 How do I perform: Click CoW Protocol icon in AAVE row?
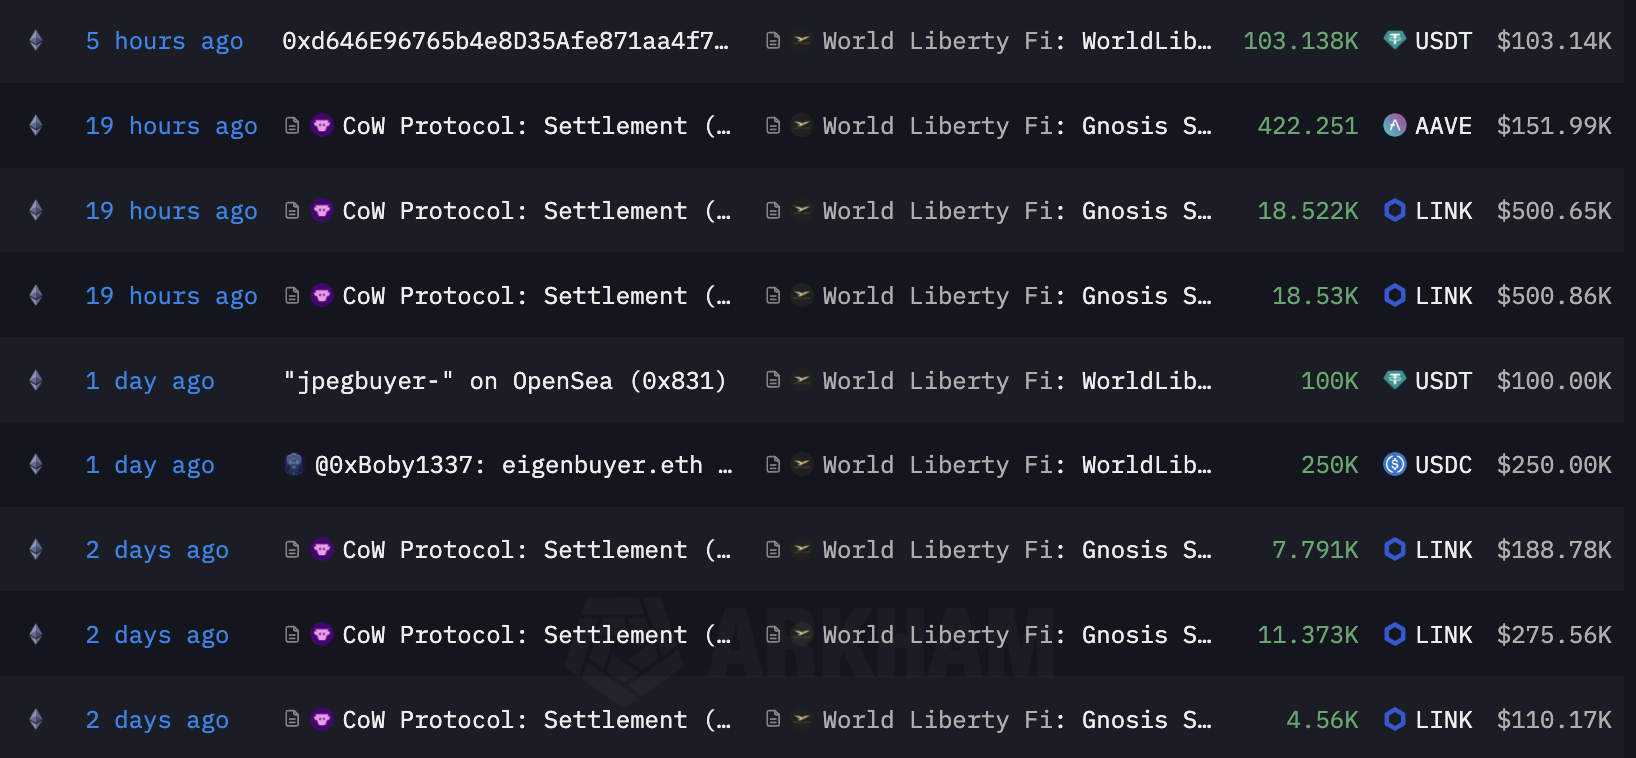tap(322, 126)
